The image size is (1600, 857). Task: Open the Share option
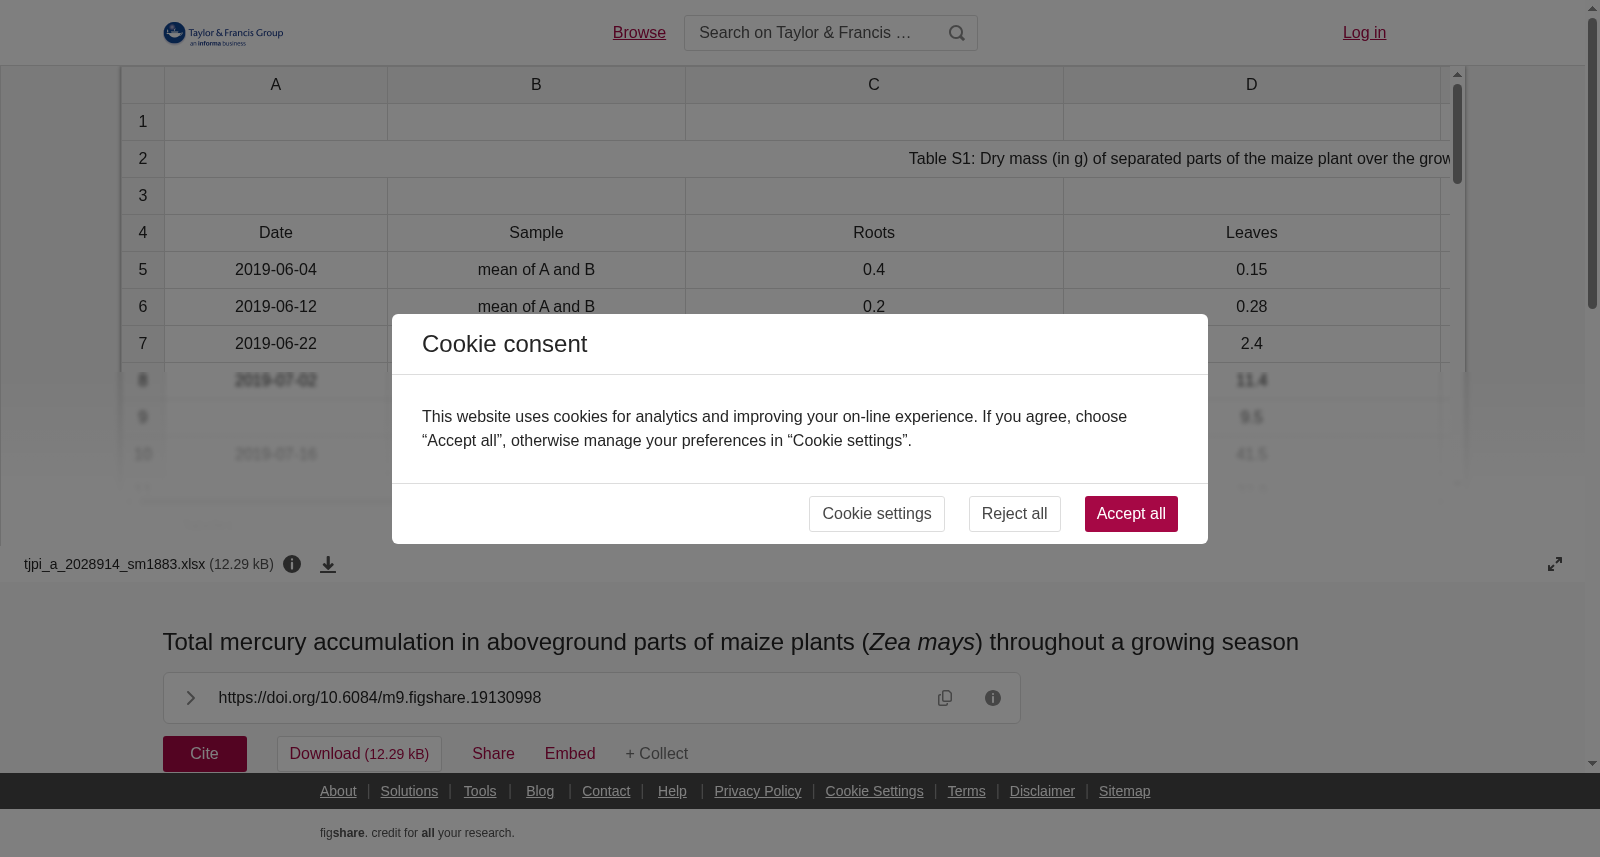493,754
